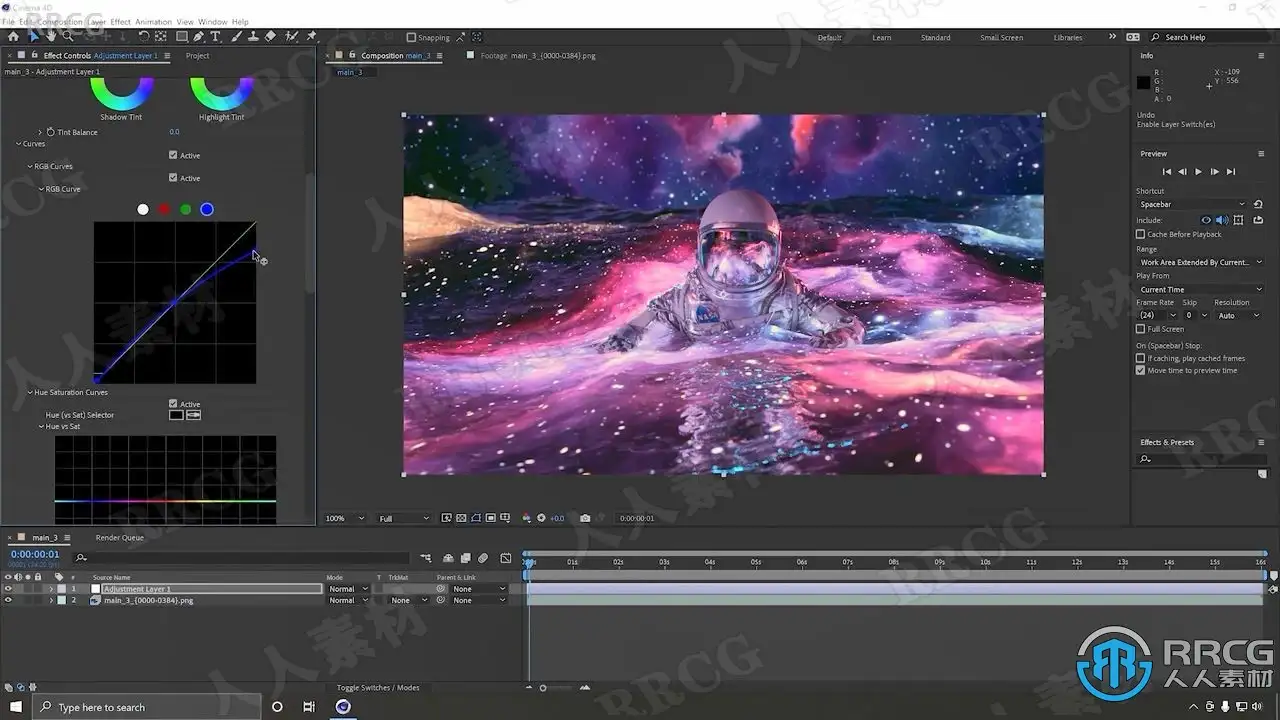Toggle include audio in preview
The height and width of the screenshot is (720, 1280).
pos(1222,220)
